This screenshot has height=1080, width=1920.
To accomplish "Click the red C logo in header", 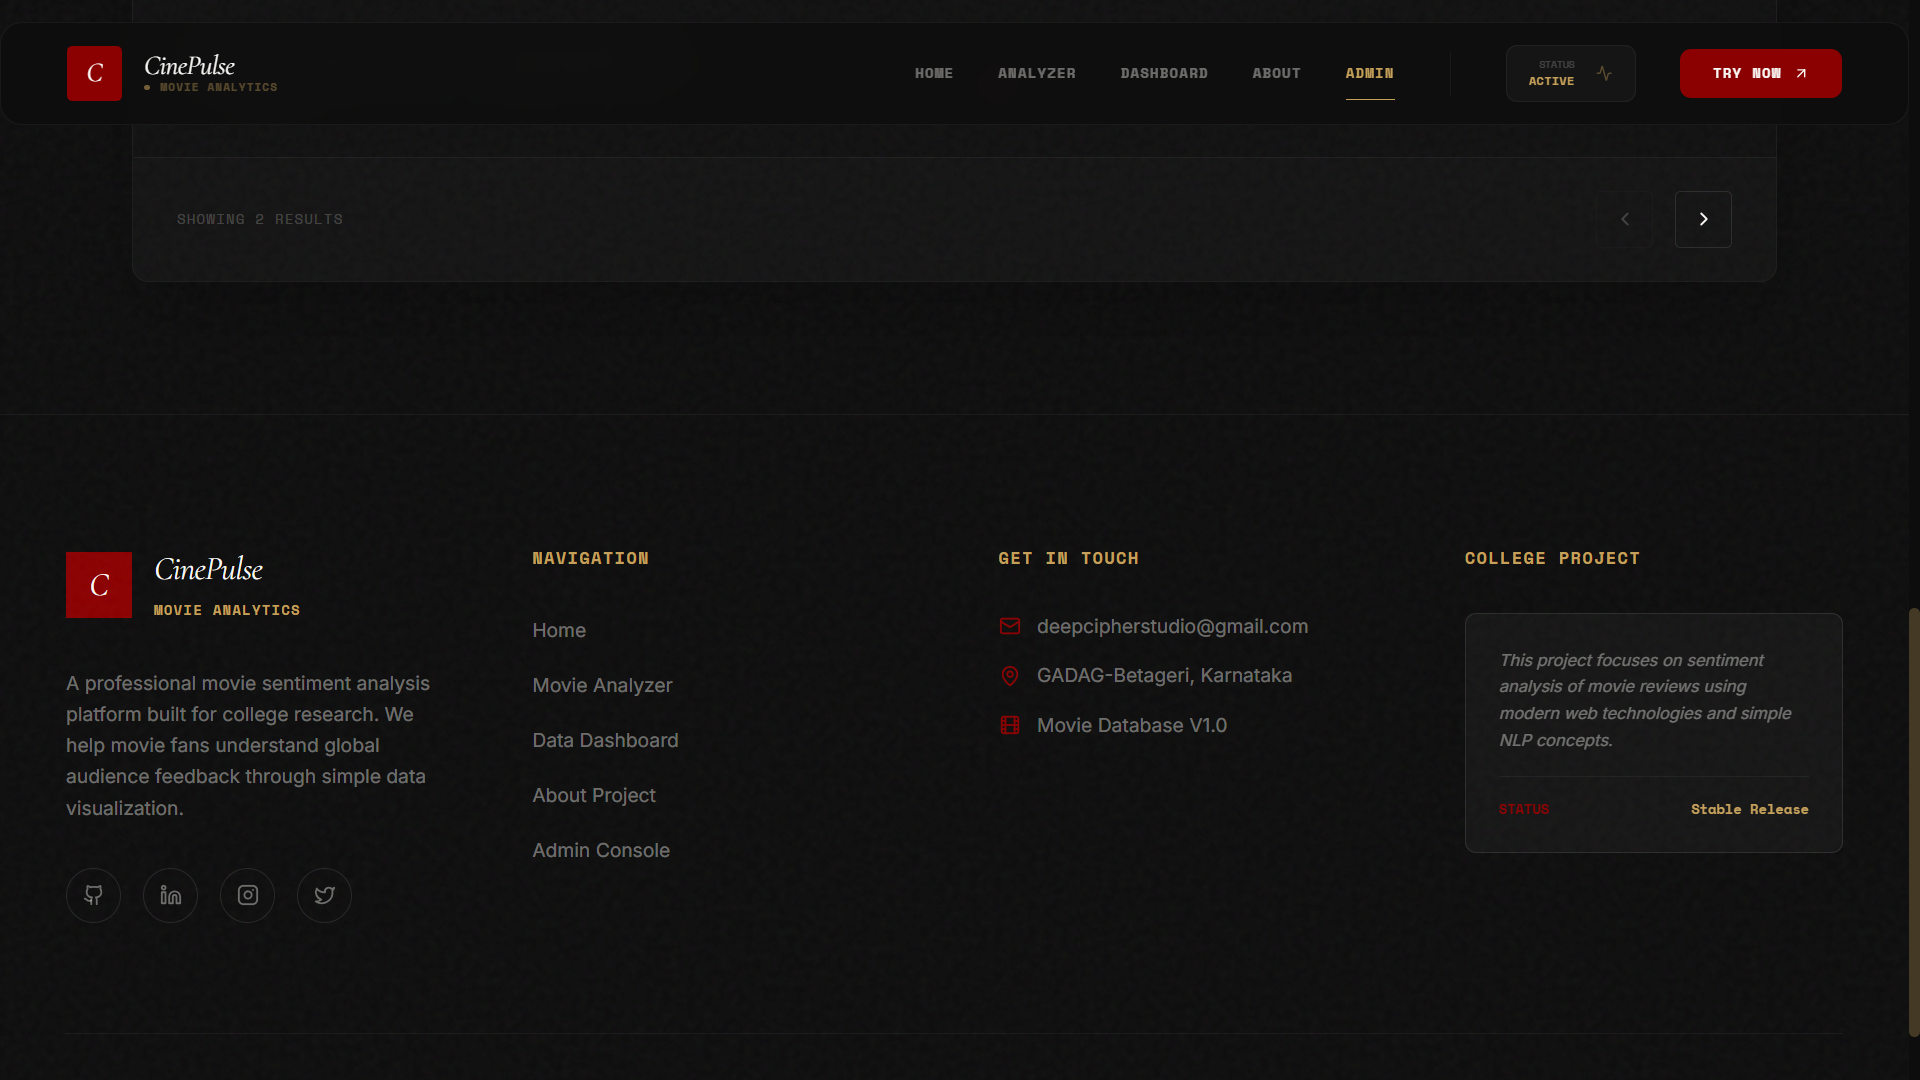I will (x=94, y=73).
